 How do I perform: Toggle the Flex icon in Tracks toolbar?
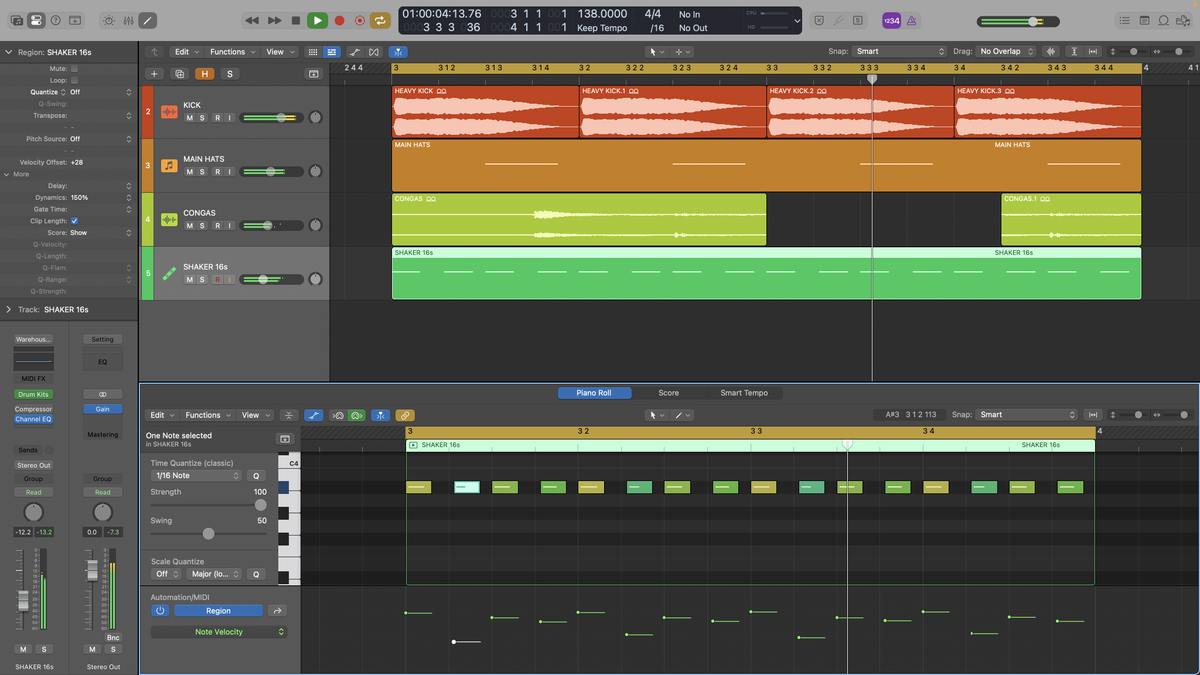coord(374,52)
